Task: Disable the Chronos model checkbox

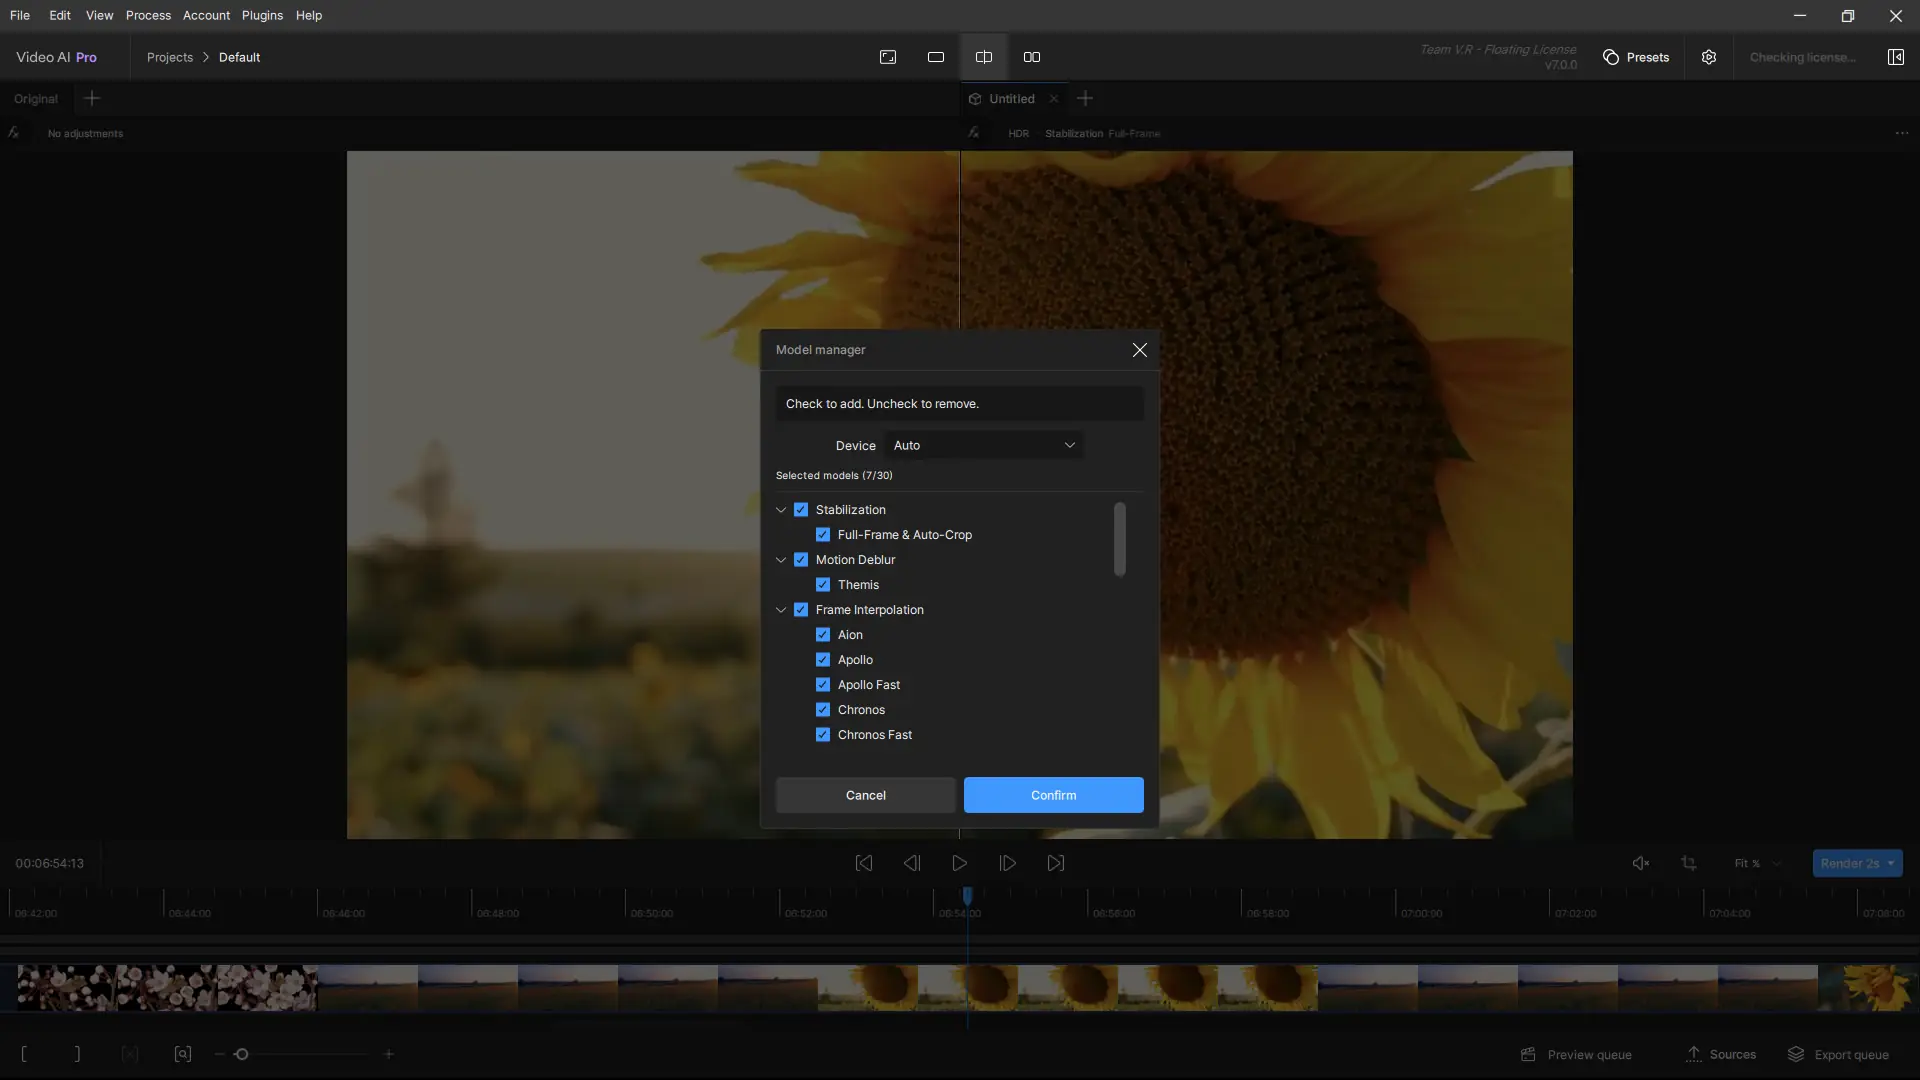Action: click(823, 710)
